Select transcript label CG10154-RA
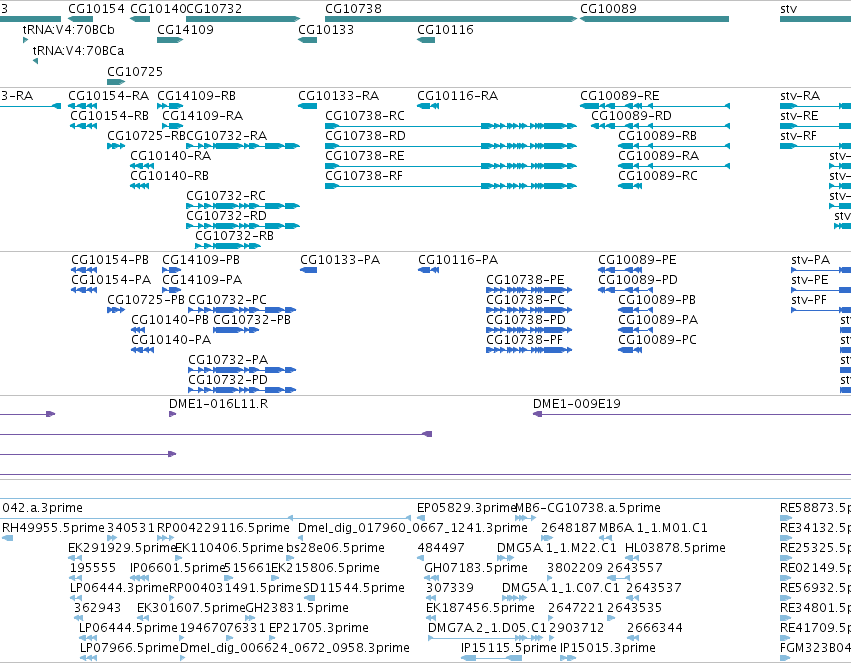Image resolution: width=851 pixels, height=663 pixels. pos(109,96)
